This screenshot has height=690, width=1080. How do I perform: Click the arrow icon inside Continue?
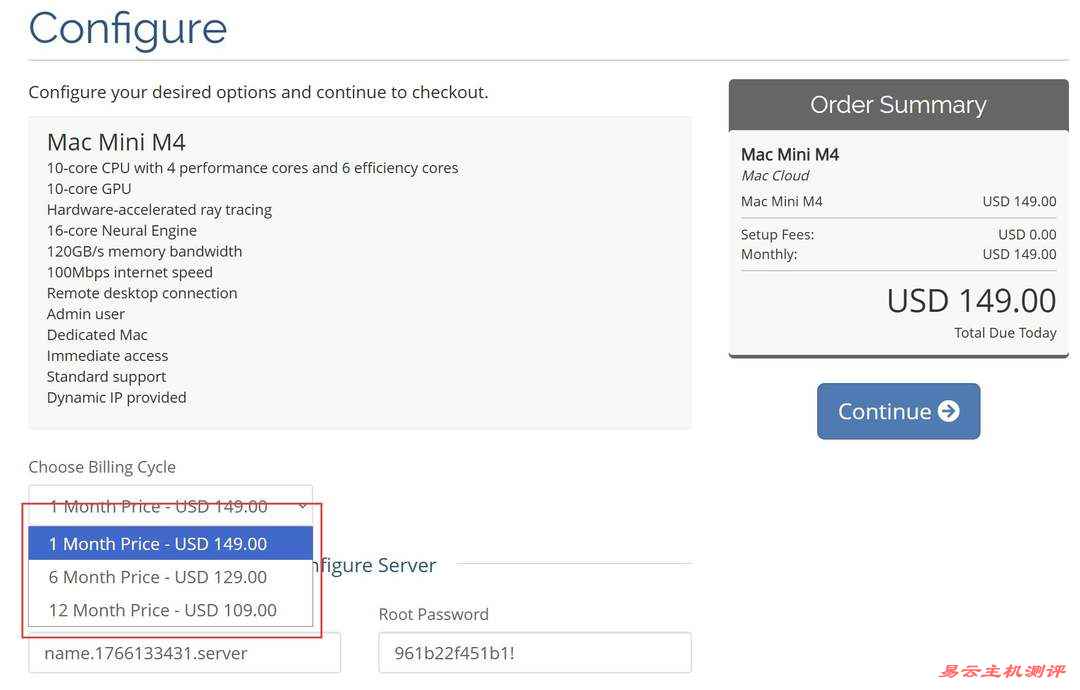(949, 411)
